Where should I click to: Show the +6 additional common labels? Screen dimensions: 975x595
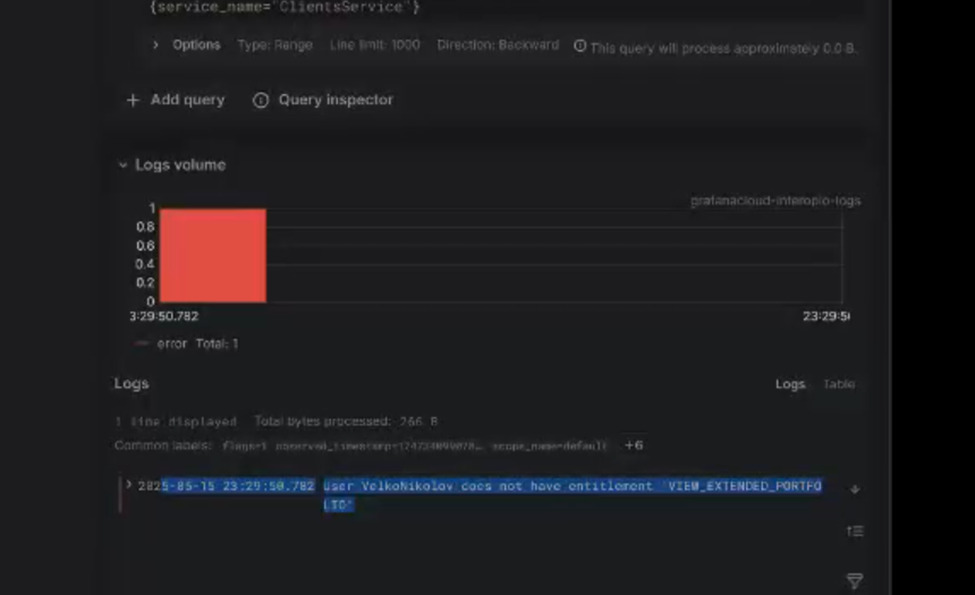coord(634,445)
